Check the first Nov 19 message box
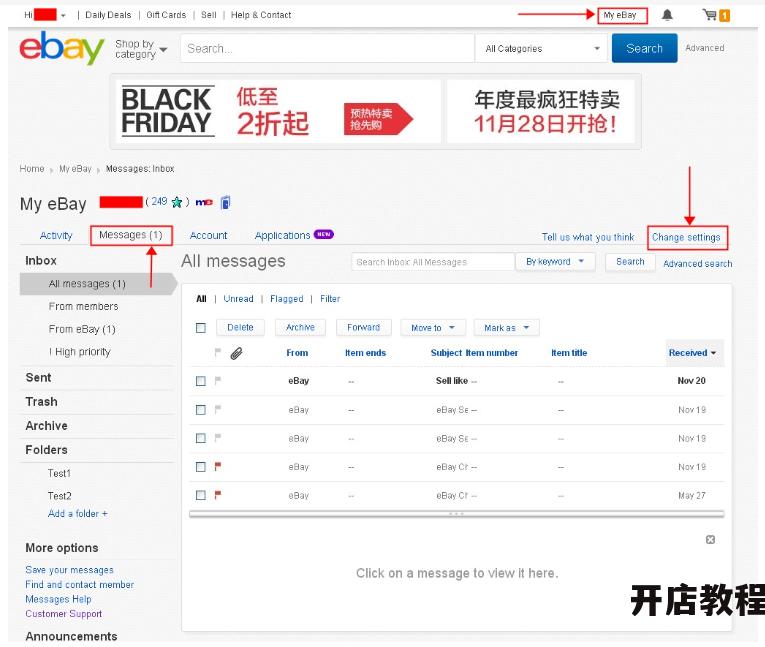This screenshot has width=765, height=647. tap(201, 410)
